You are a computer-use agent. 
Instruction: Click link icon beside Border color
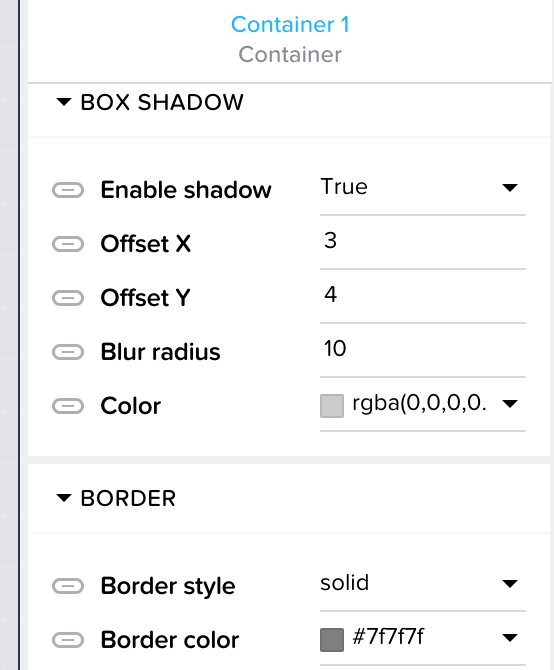click(x=68, y=640)
